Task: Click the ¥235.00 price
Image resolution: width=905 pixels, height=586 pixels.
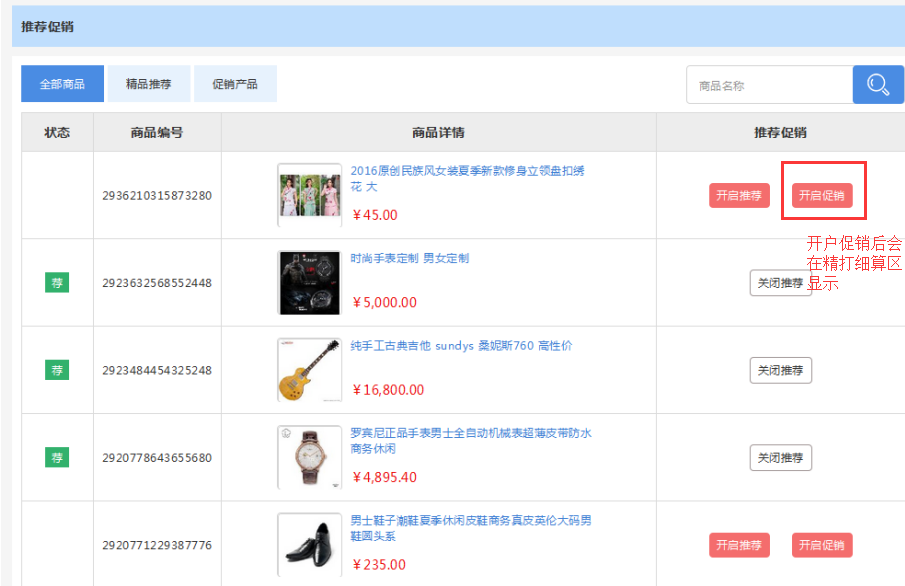Action: pos(379,565)
